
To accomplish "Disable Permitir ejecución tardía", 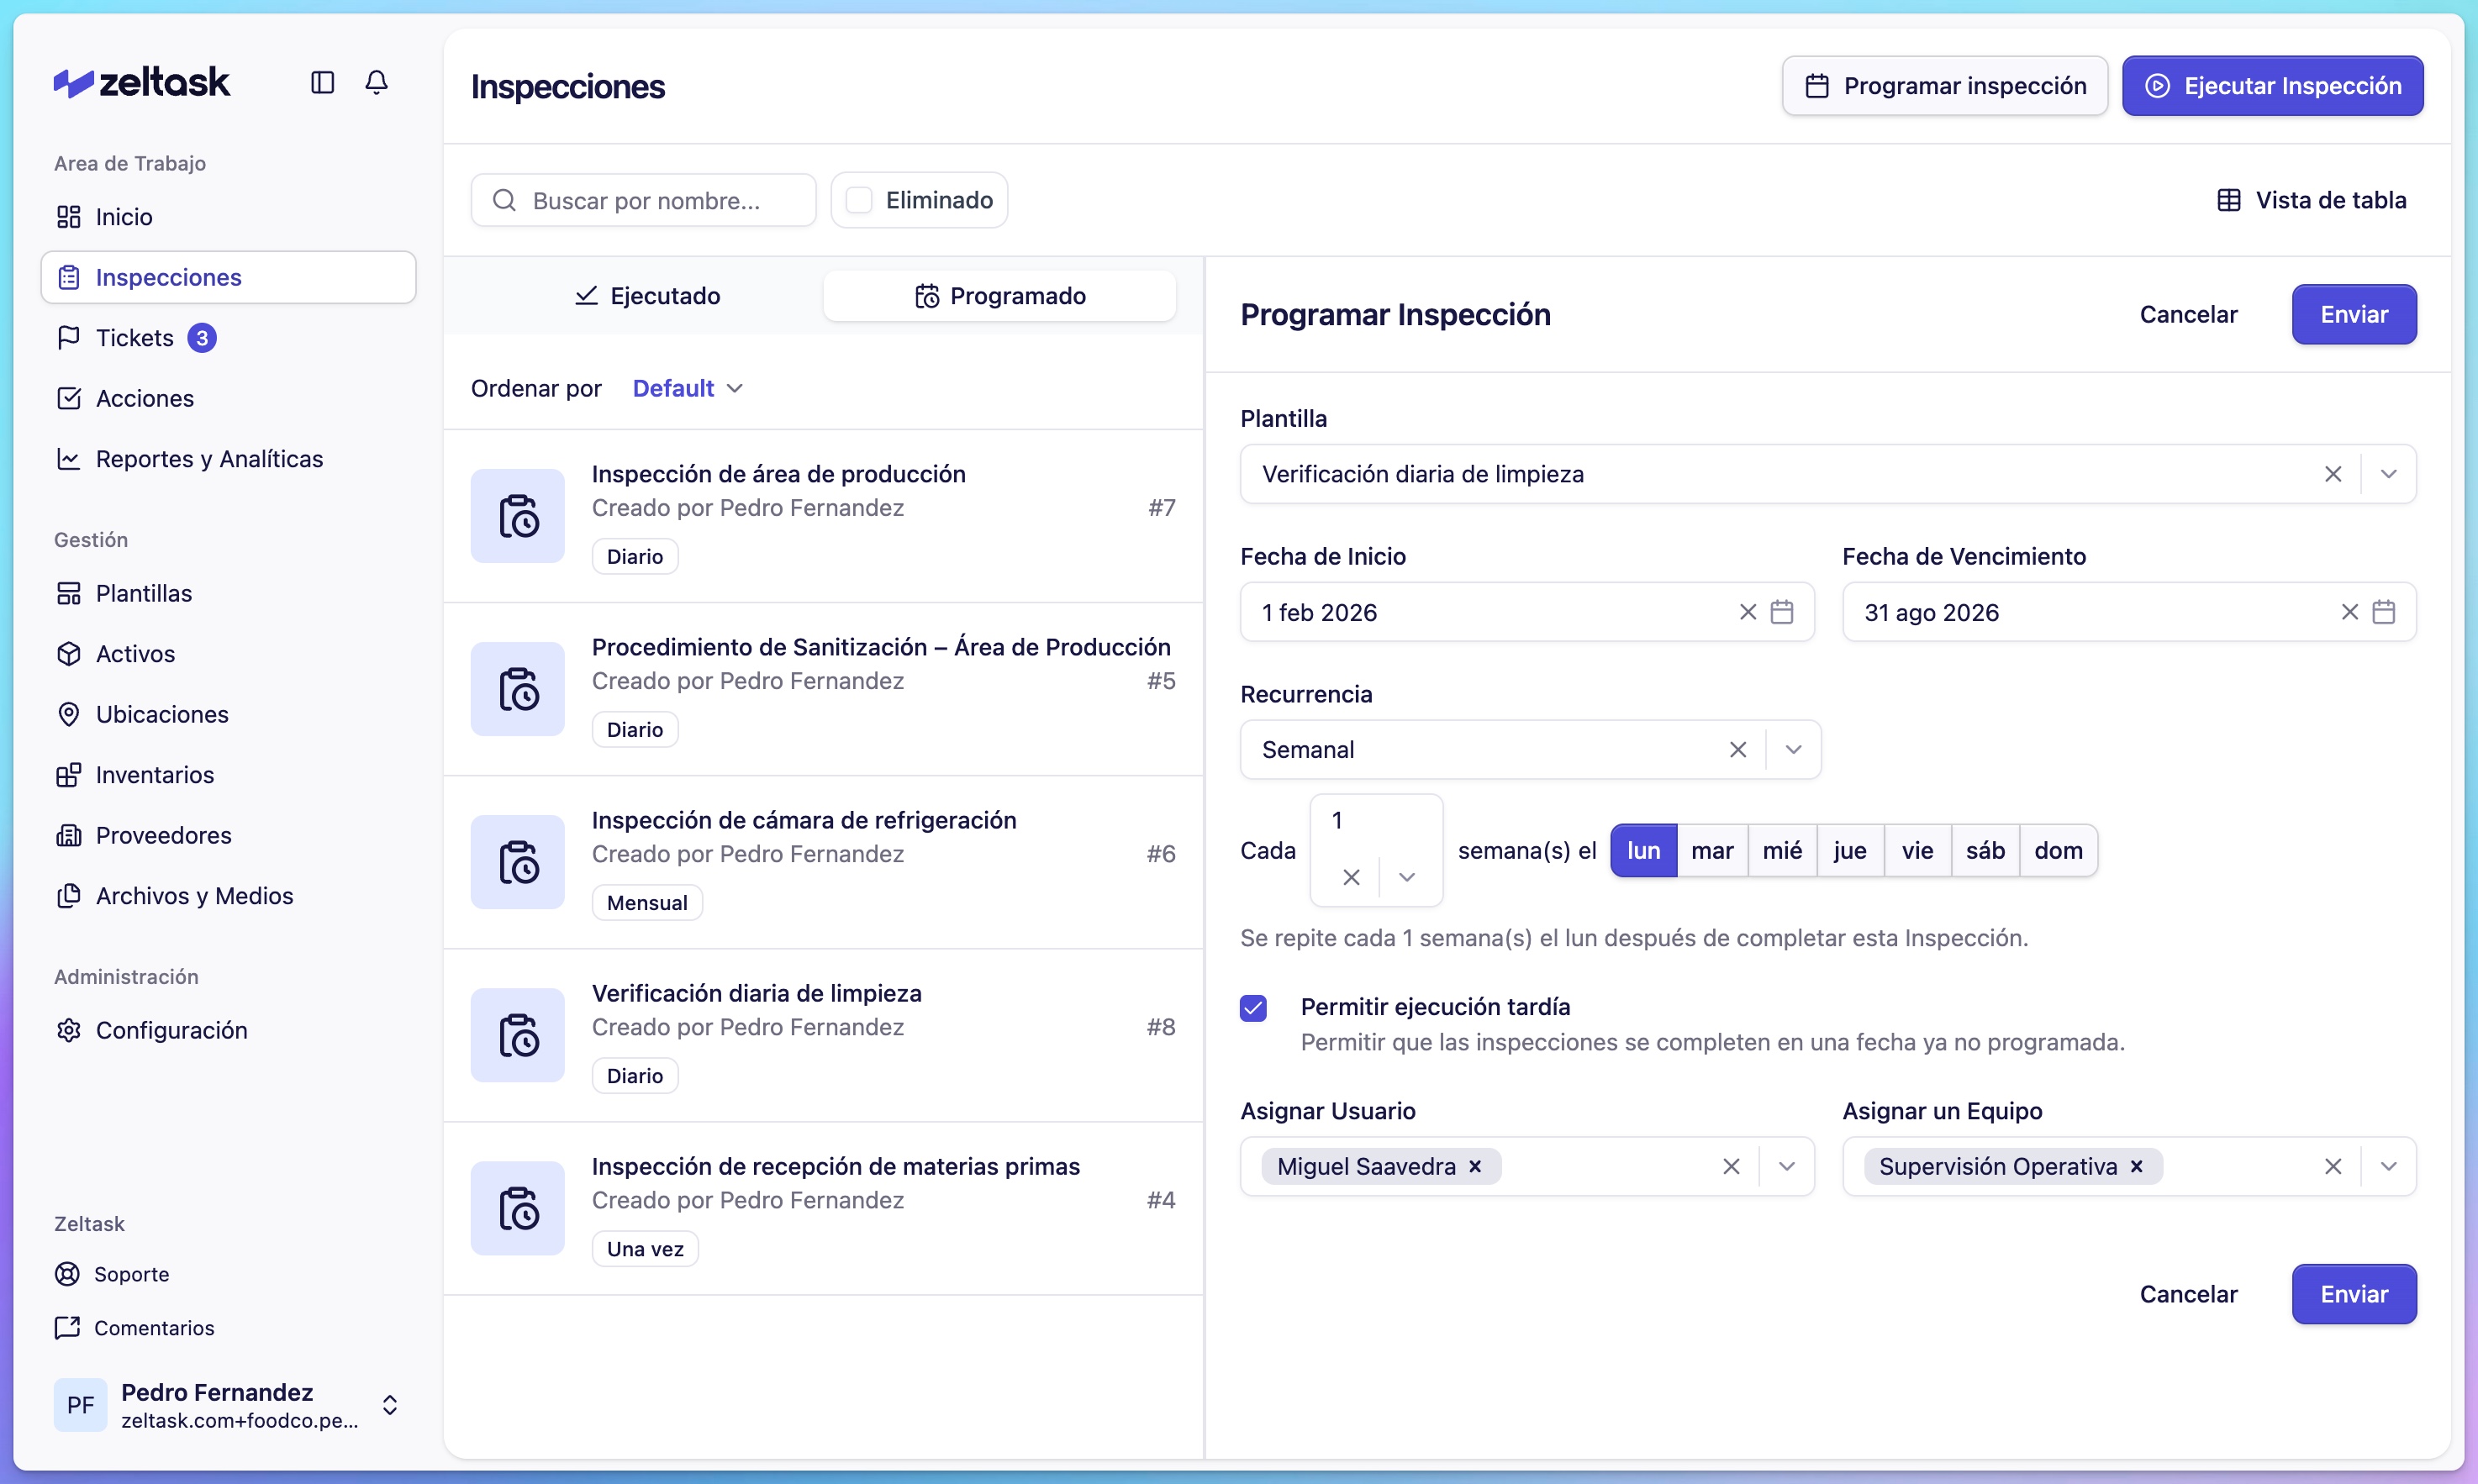I will coord(1253,1007).
